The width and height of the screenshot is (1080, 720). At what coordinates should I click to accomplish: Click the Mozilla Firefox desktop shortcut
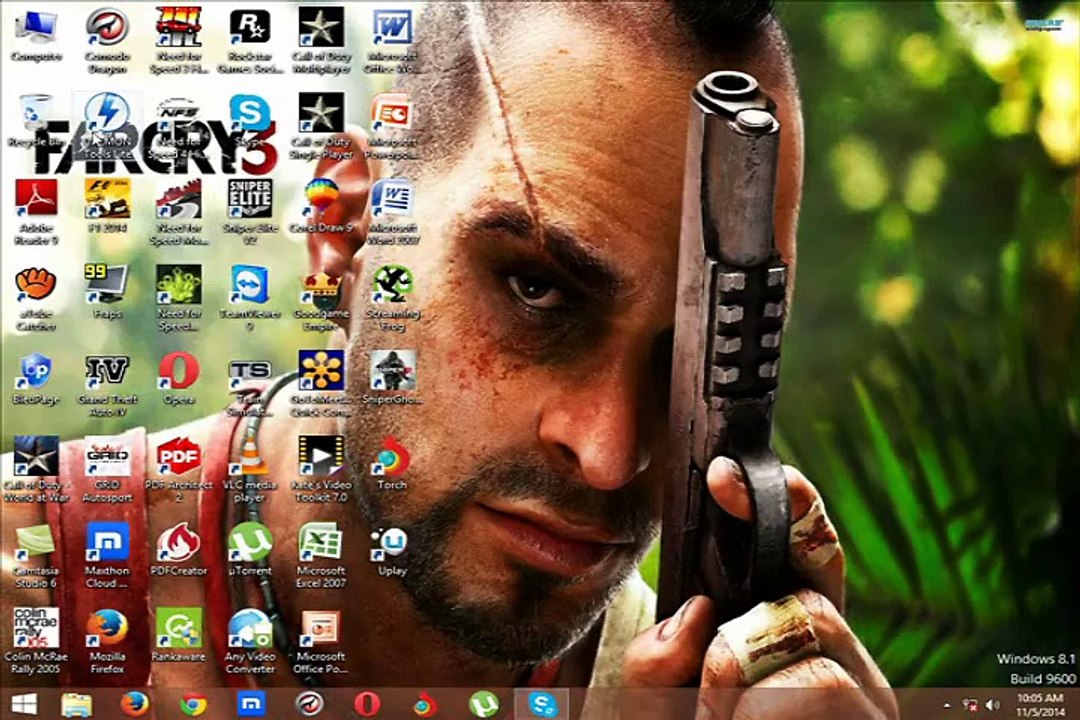107,641
